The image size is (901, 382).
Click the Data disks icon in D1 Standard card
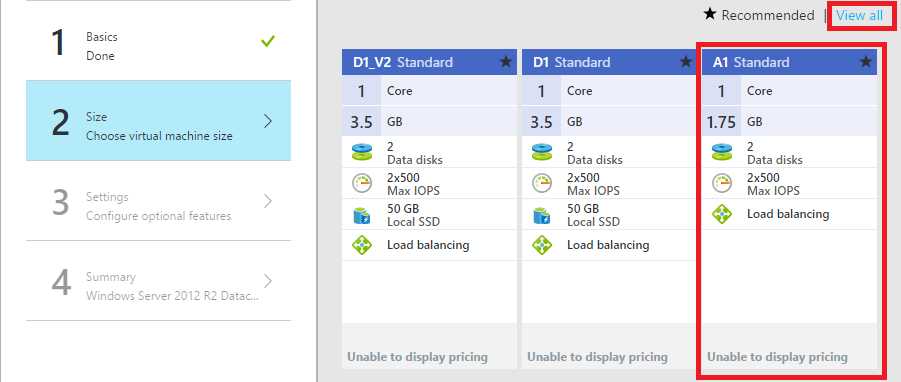point(542,152)
